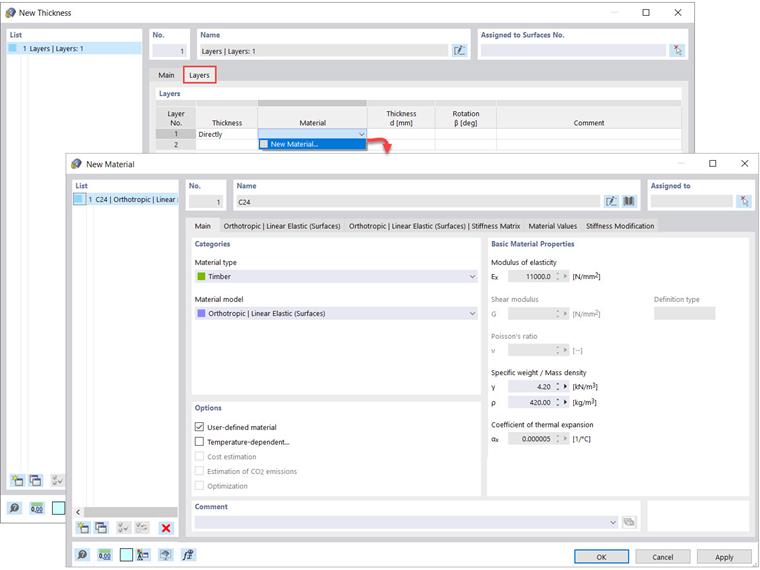
Task: Switch to Layers tab in New Thickness
Action: (x=199, y=75)
